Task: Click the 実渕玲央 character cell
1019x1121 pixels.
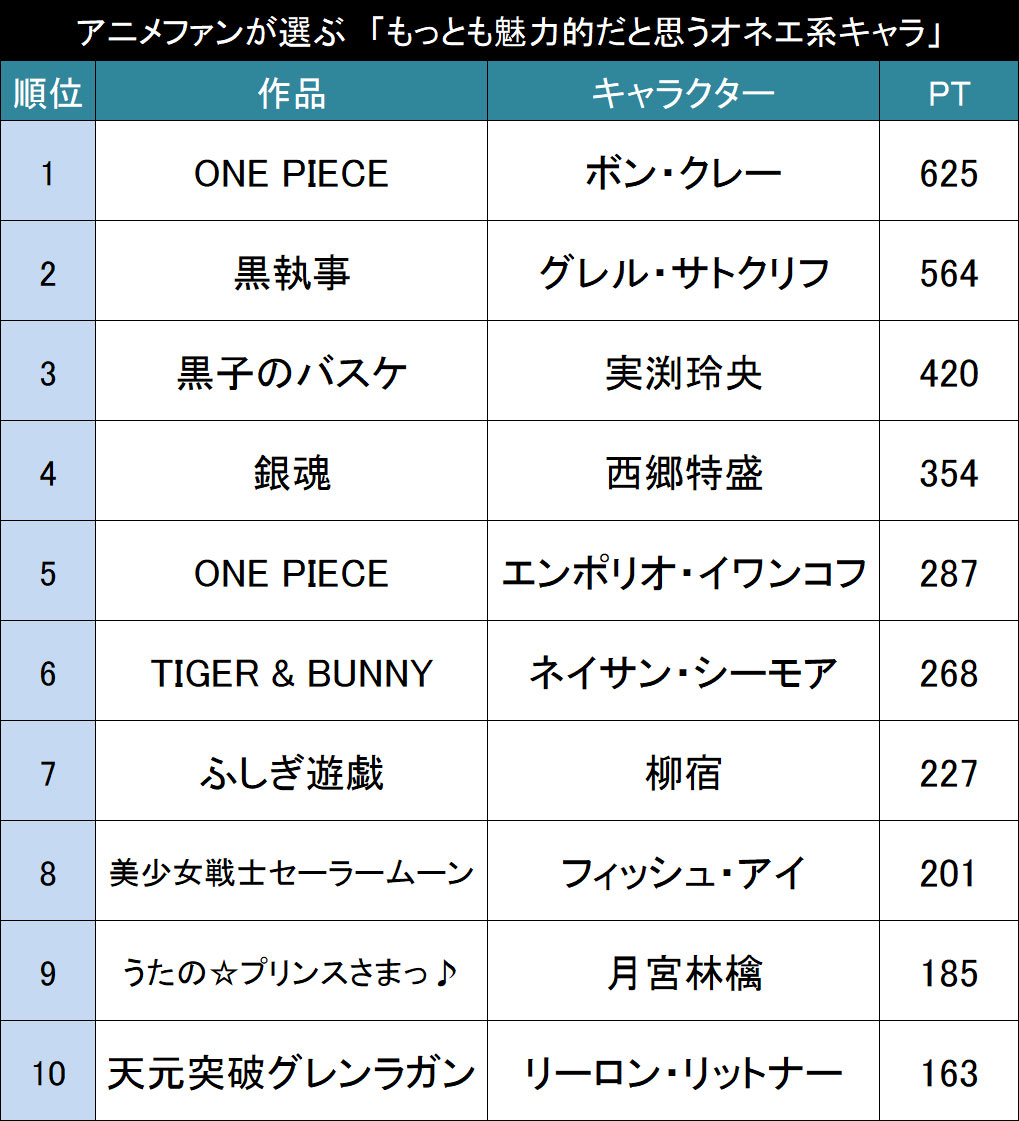Action: 683,371
